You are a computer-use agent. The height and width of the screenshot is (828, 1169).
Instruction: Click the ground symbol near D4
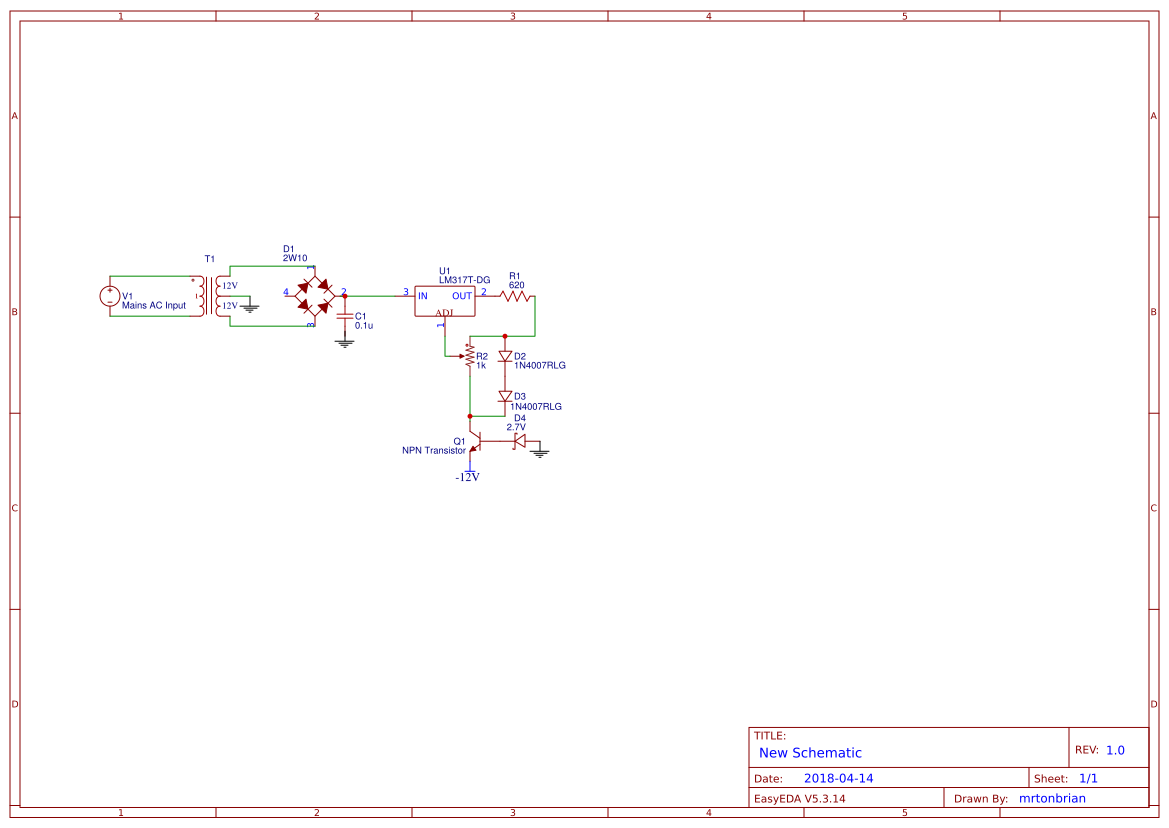[540, 450]
